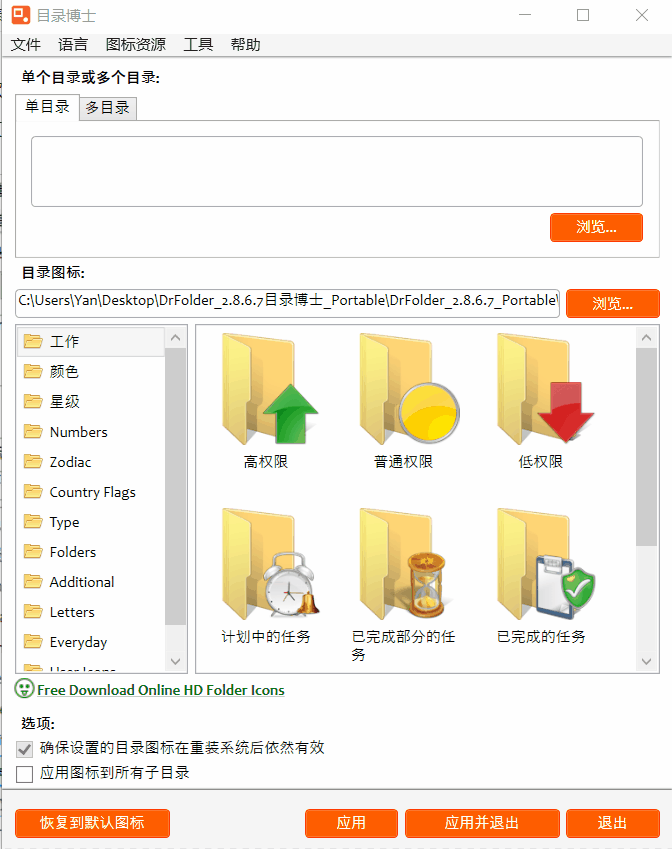The image size is (672, 849).
Task: Choose the 已完成部分的任务 hourglass folder icon
Action: click(x=405, y=564)
